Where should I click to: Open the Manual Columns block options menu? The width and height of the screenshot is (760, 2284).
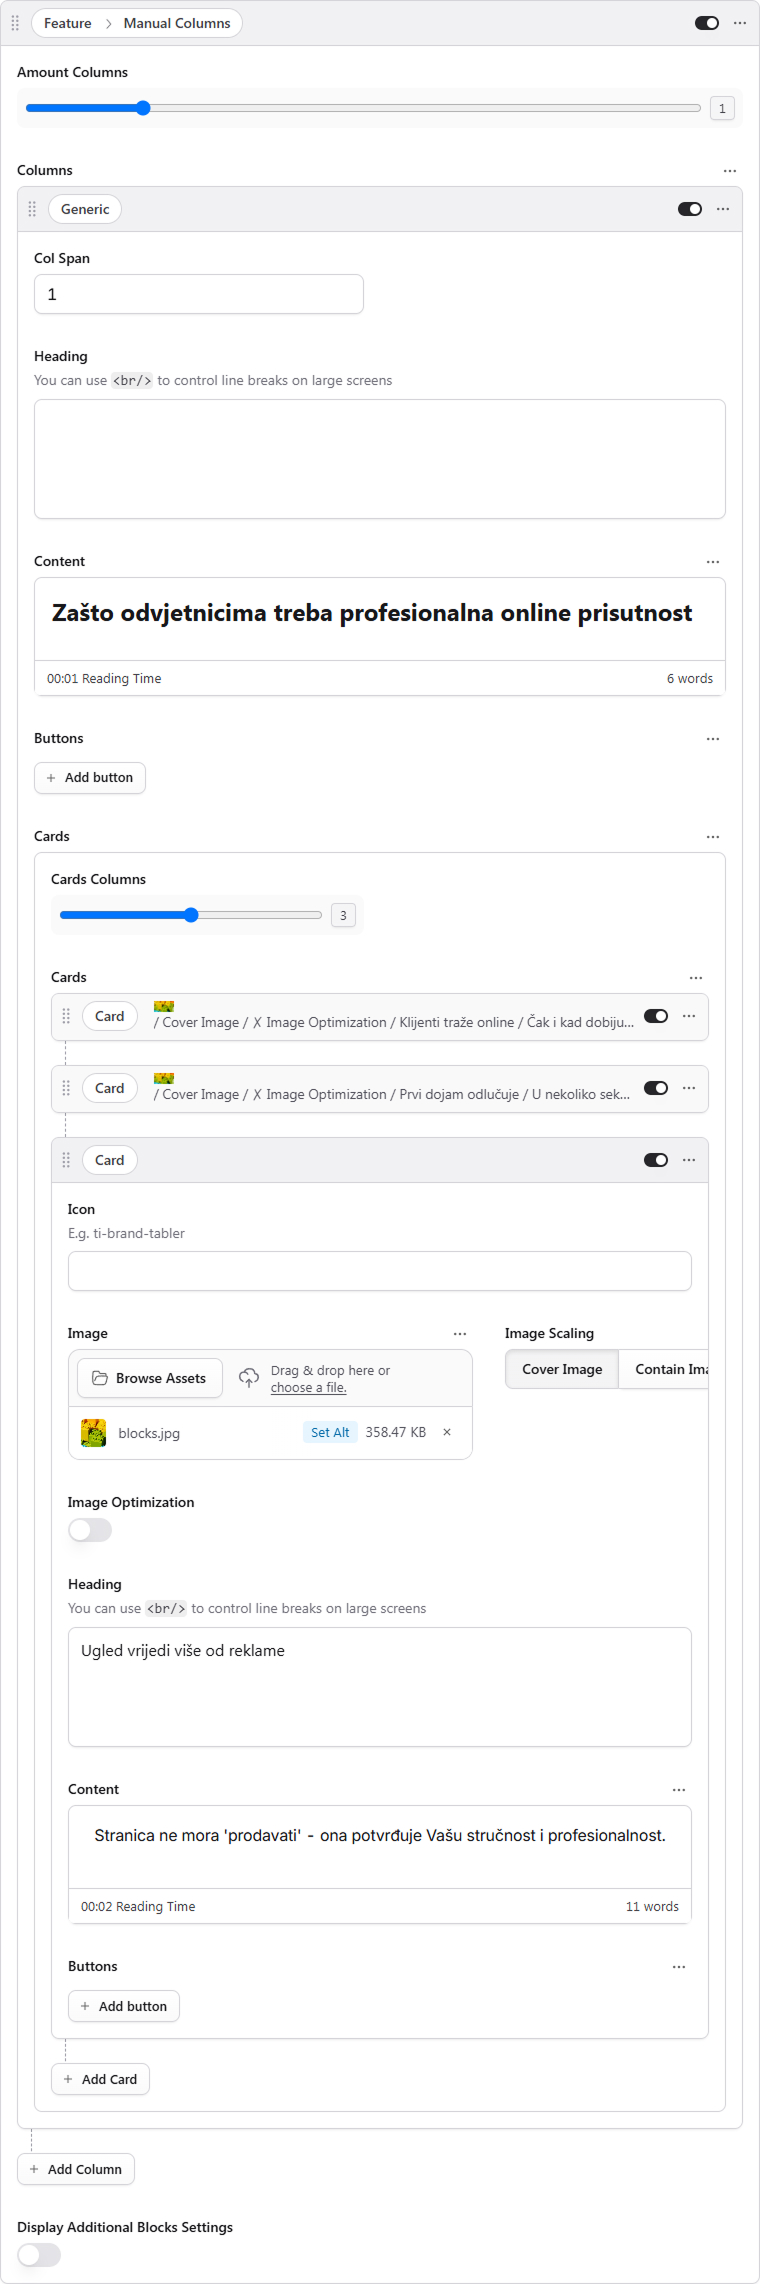740,23
